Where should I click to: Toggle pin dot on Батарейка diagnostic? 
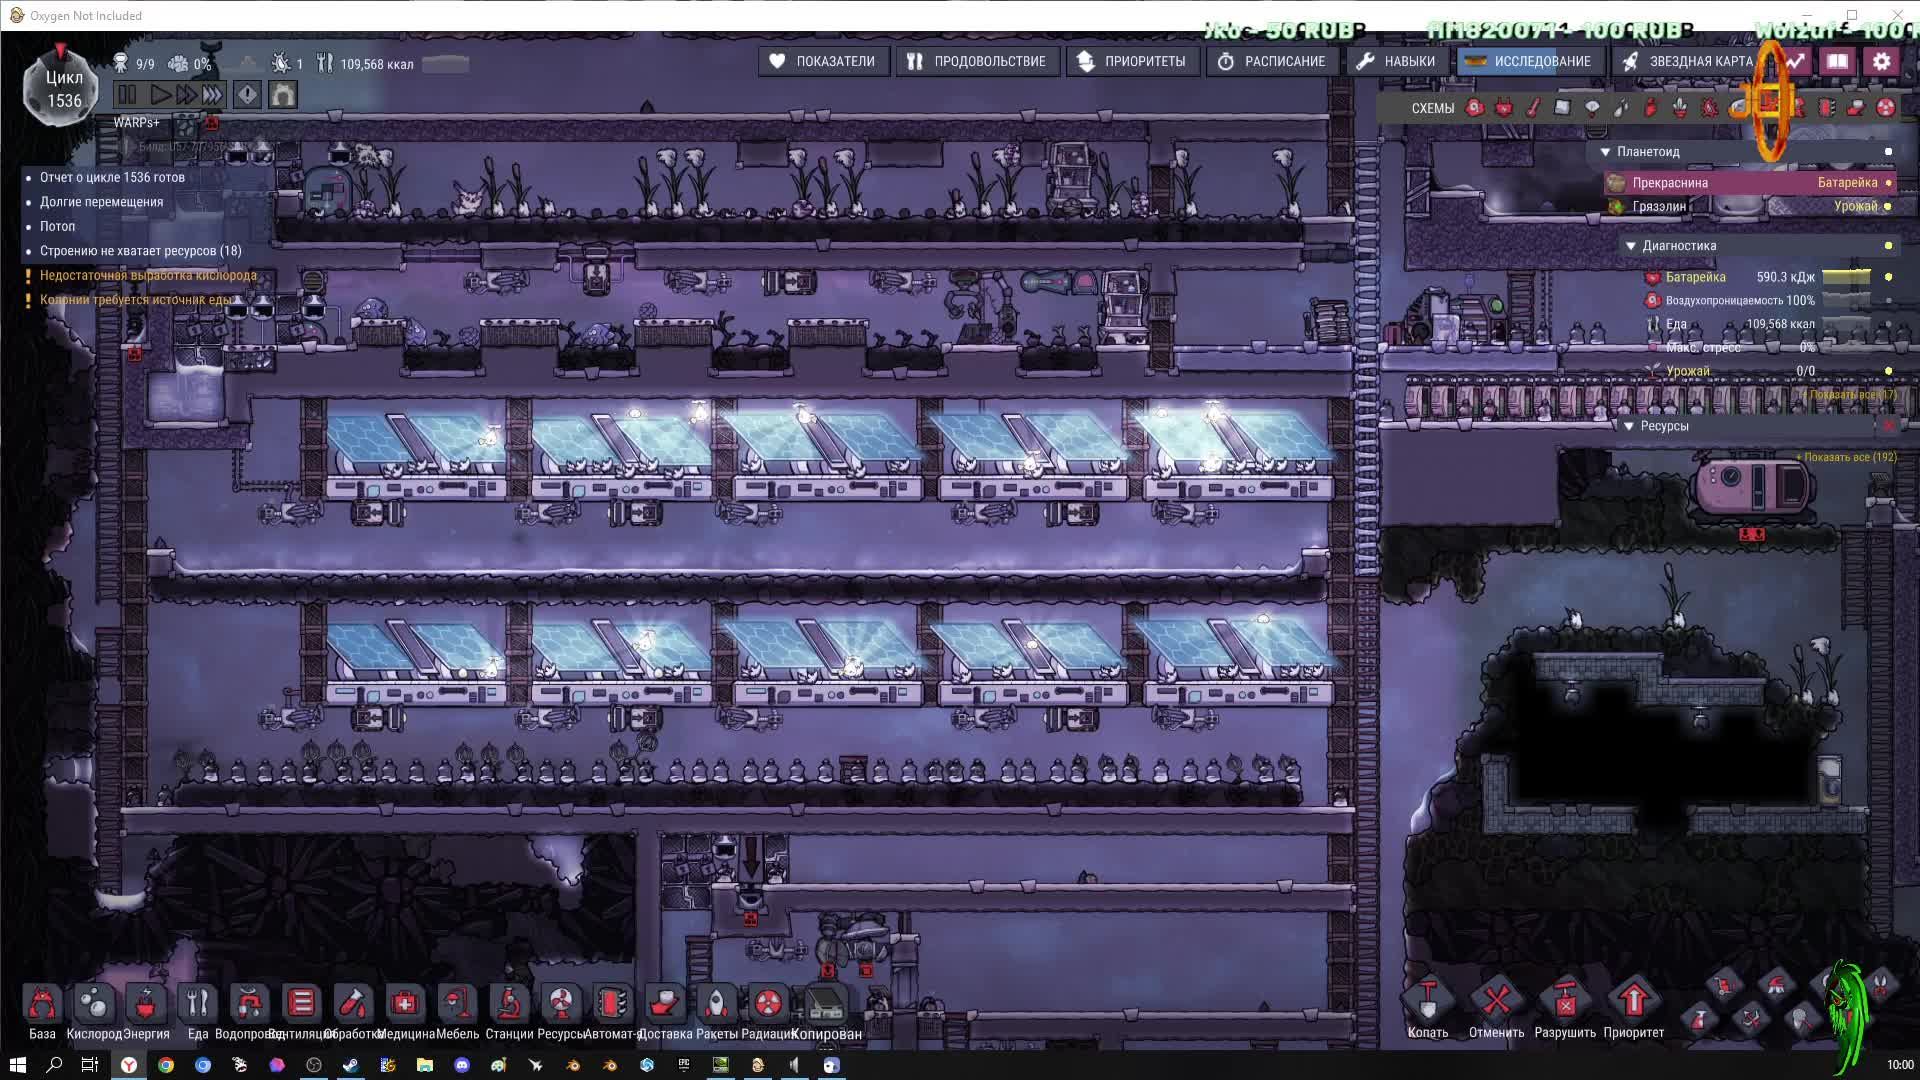[x=1888, y=277]
